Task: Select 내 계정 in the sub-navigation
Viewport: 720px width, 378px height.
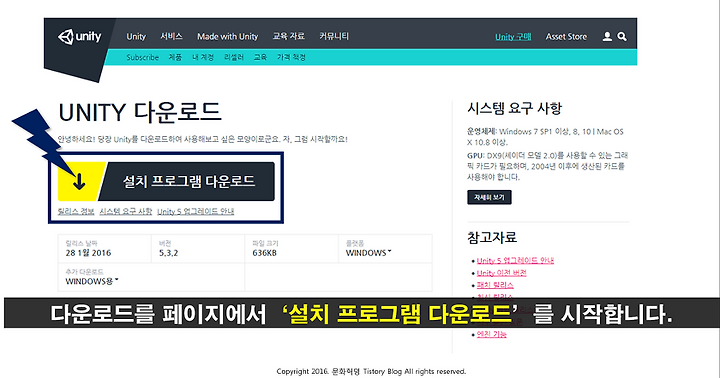Action: 203,57
